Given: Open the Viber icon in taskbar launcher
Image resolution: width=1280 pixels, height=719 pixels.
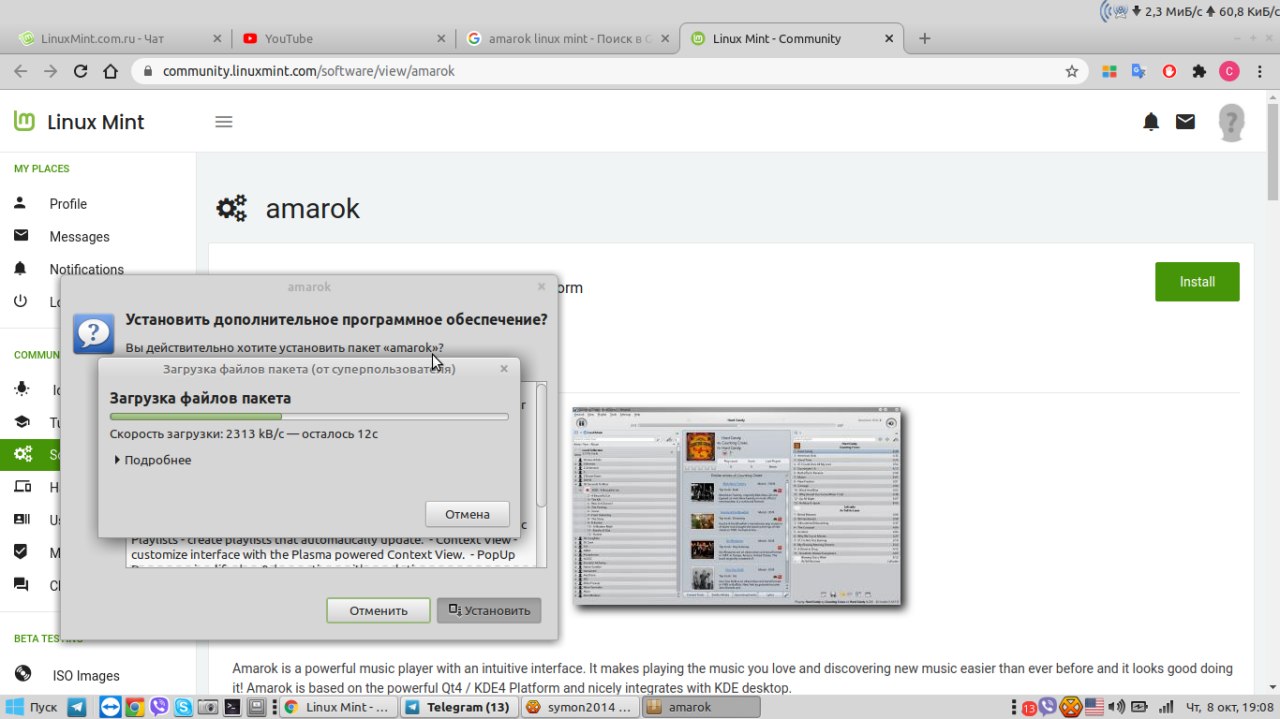Looking at the screenshot, I should coord(158,707).
